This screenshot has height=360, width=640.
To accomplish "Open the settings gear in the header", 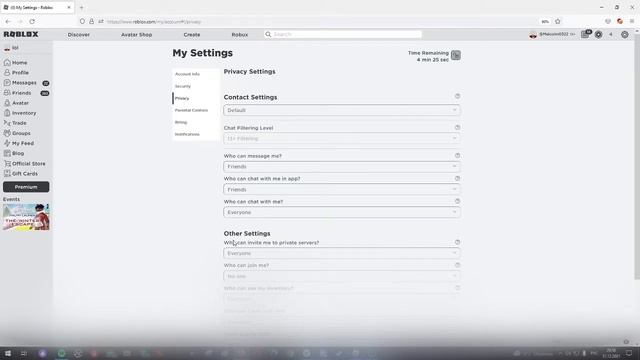I will point(624,35).
